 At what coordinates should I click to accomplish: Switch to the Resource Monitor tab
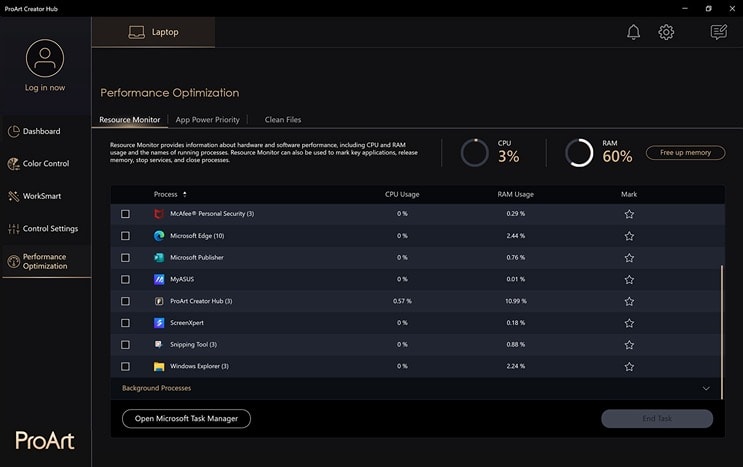coord(129,120)
